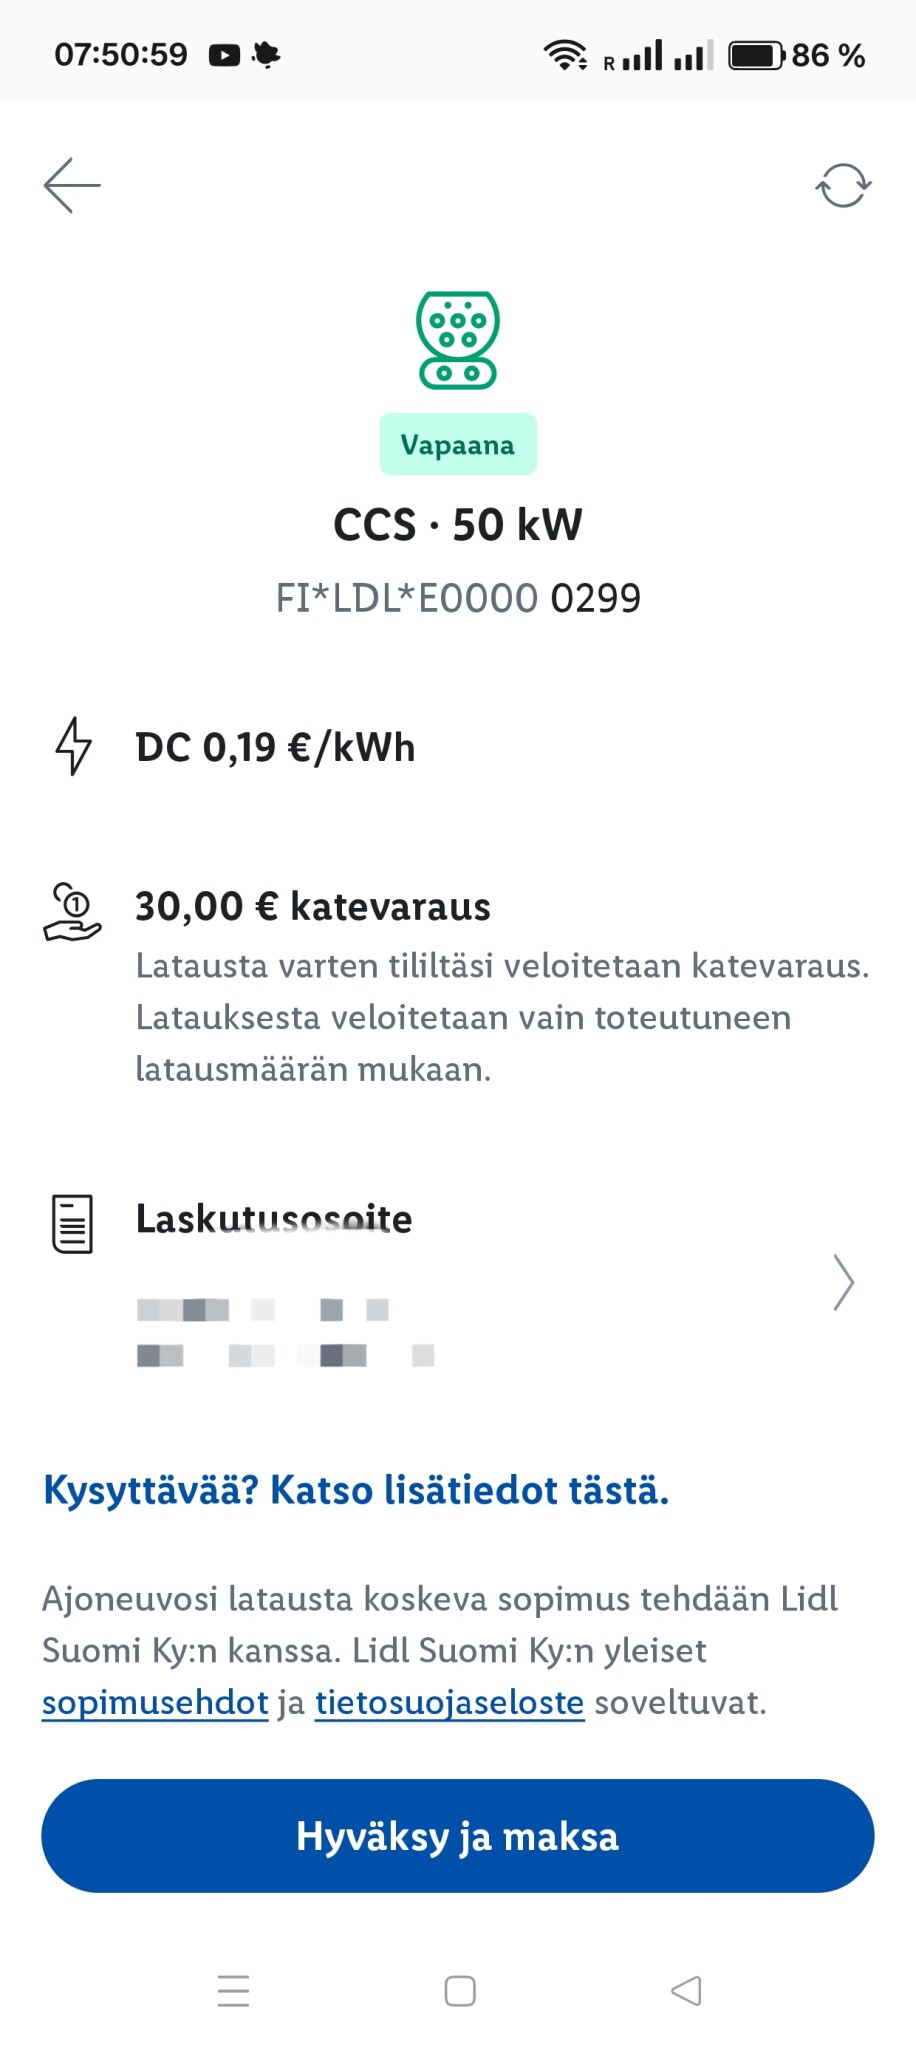Tap the Vapaana status badge
Image resolution: width=916 pixels, height=2048 pixels.
coord(458,444)
